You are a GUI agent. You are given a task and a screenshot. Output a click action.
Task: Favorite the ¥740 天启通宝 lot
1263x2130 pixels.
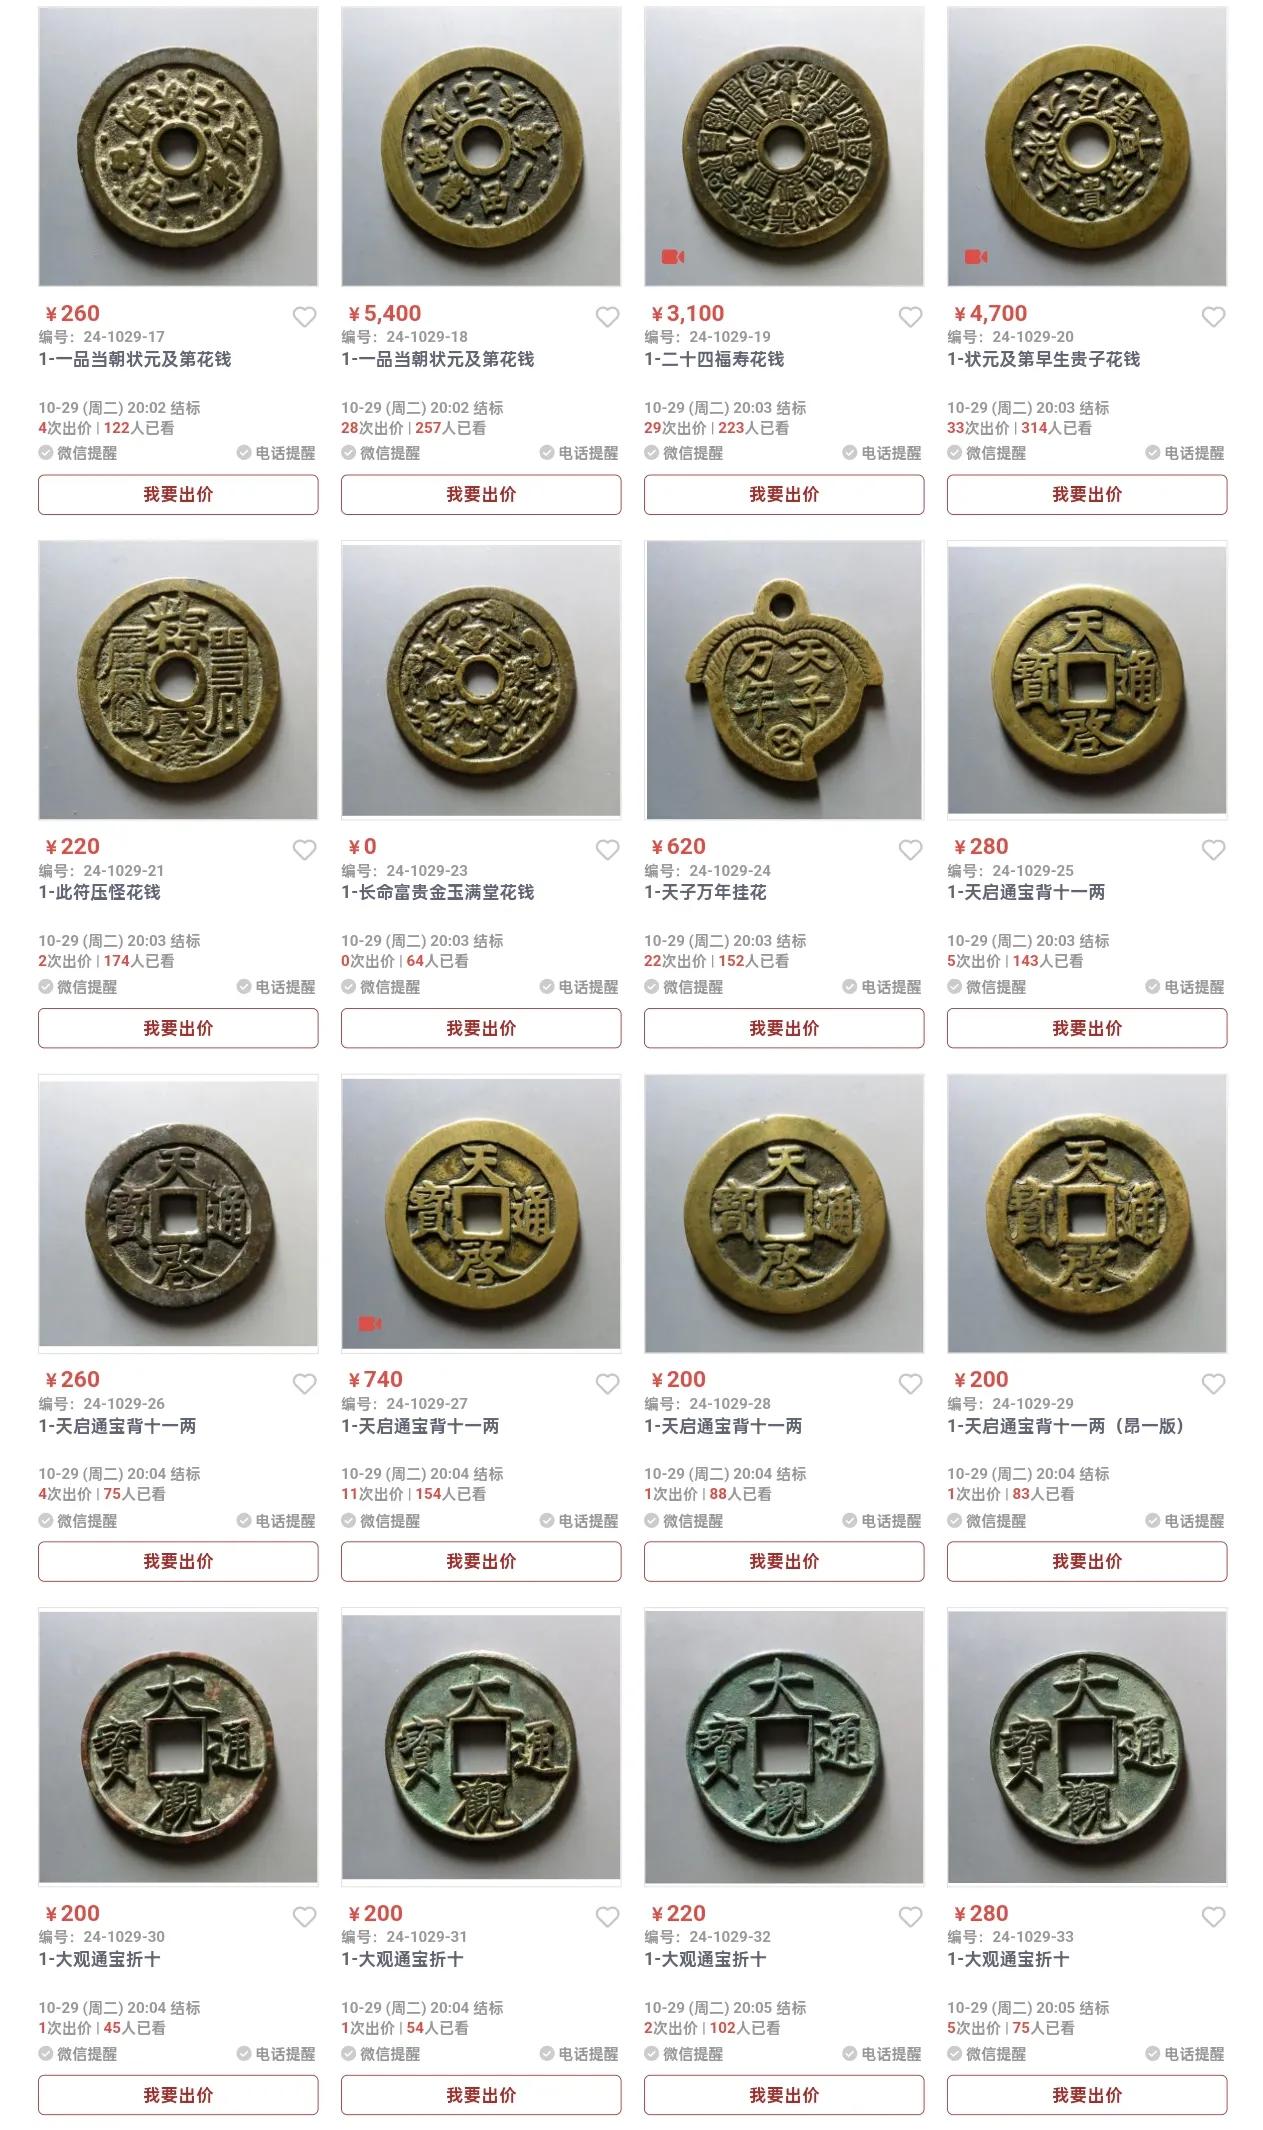pos(607,1384)
